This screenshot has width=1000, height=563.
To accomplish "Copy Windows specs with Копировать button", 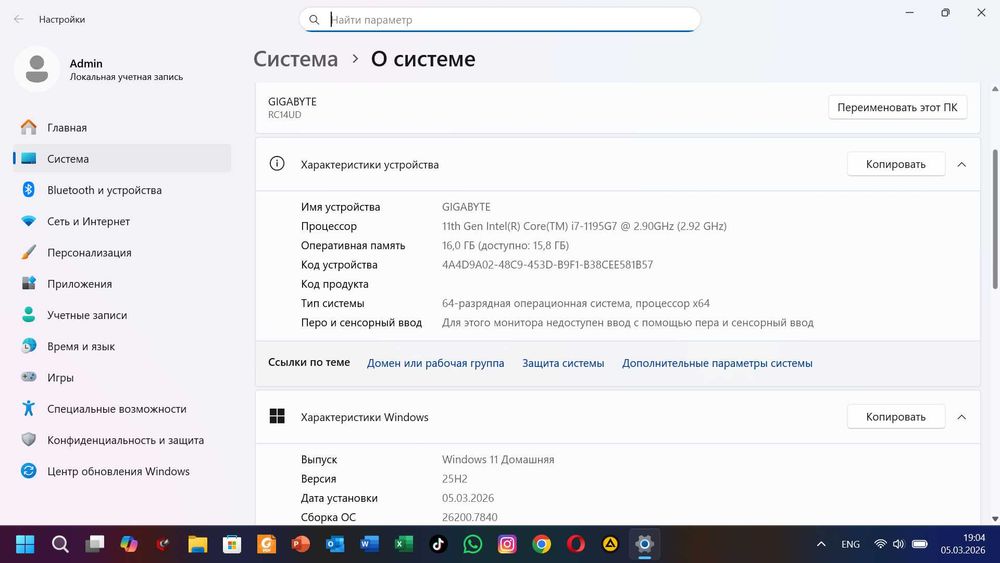I will tap(895, 417).
